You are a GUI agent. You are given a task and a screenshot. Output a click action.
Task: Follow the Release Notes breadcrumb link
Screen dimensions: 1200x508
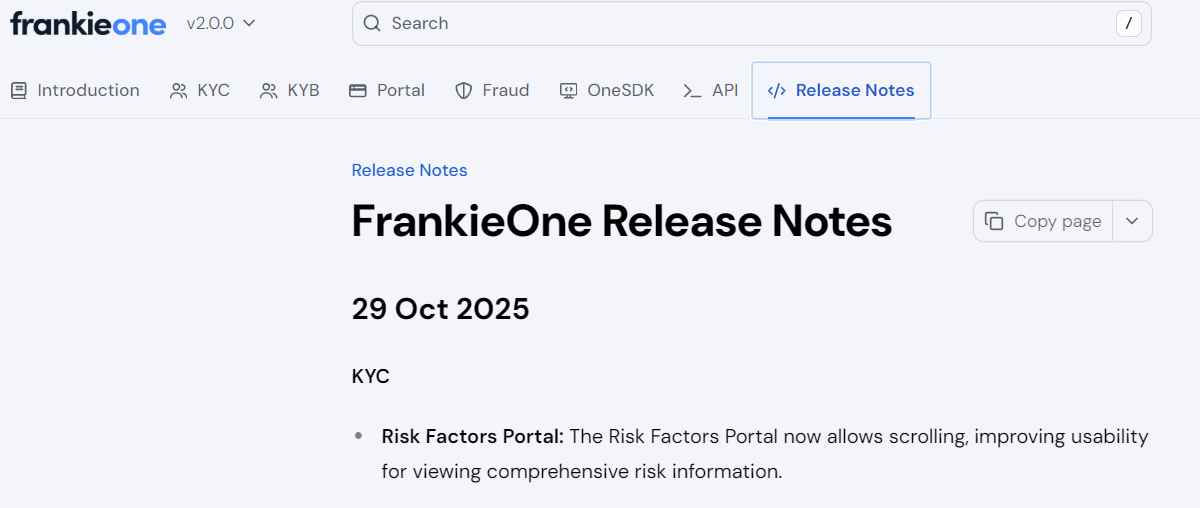[409, 170]
